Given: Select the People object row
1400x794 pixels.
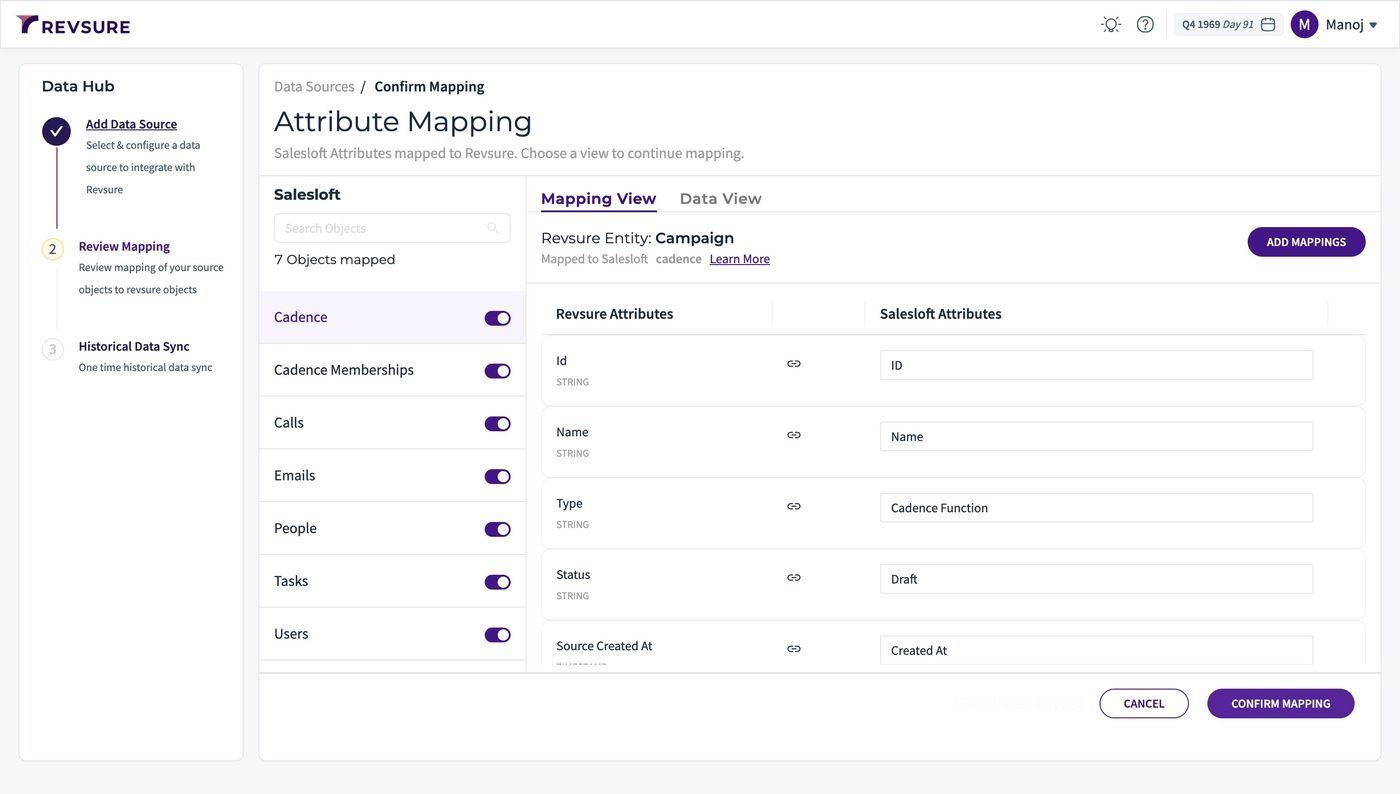Looking at the screenshot, I should click(392, 528).
